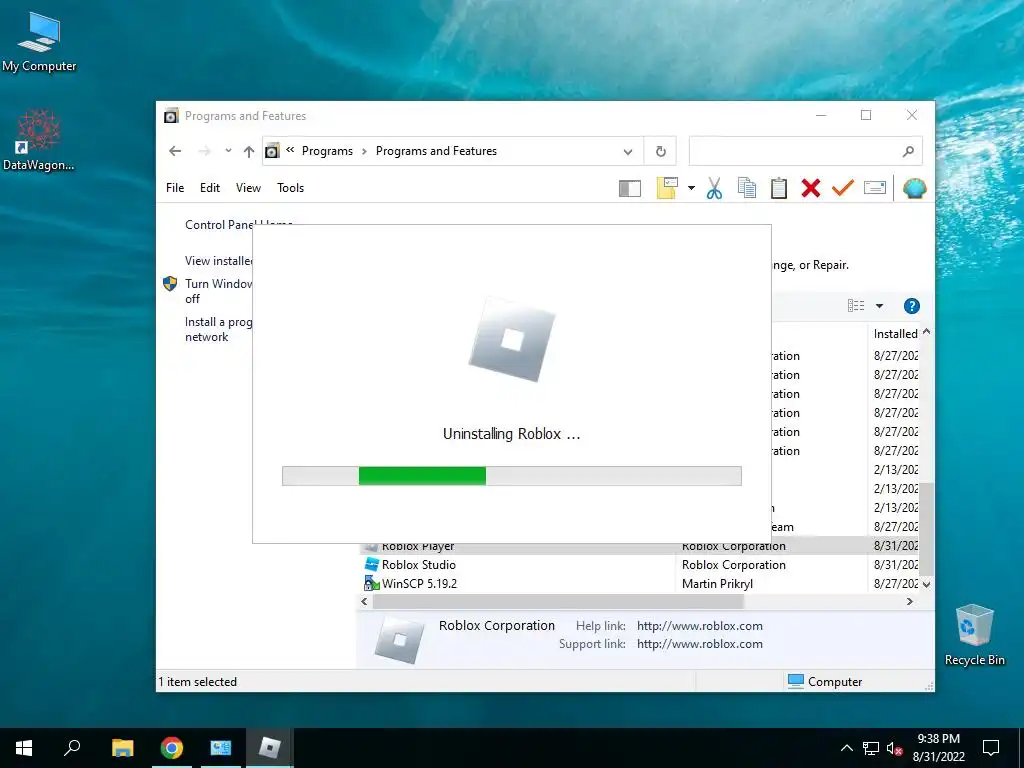
Task: Open taskbar search
Action: pos(72,748)
